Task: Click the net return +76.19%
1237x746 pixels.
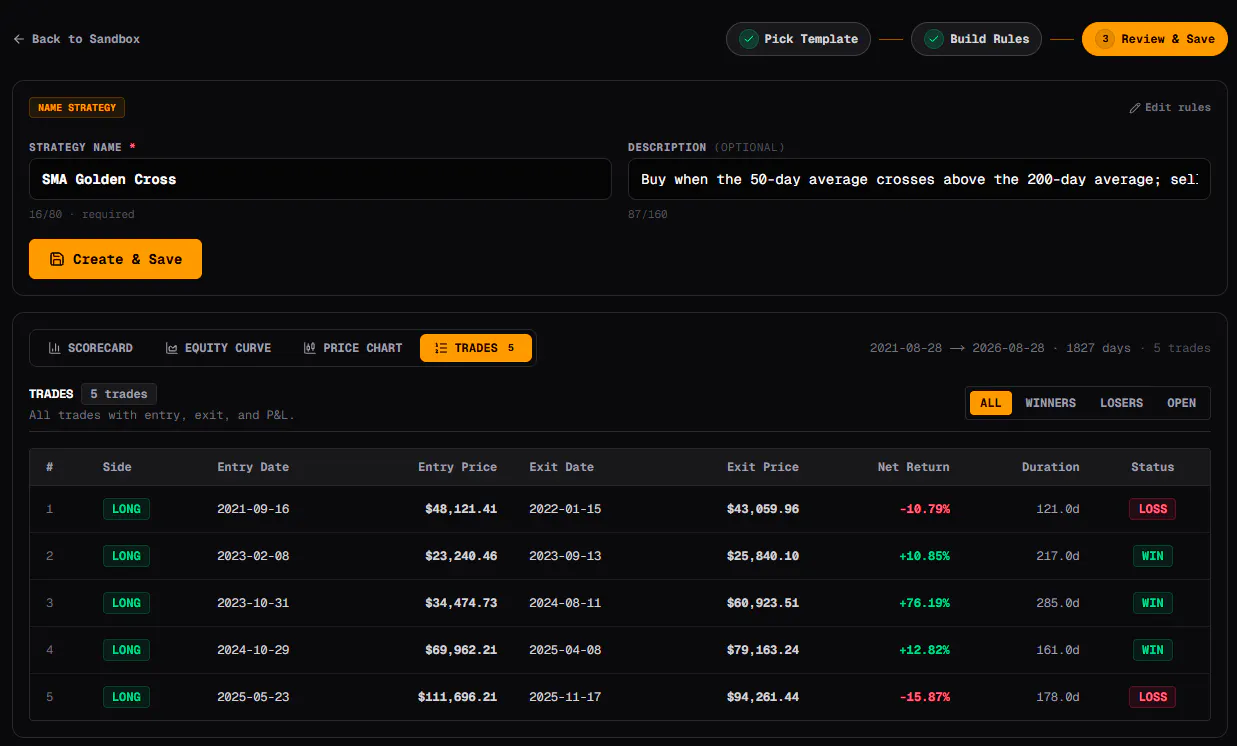Action: 925,603
